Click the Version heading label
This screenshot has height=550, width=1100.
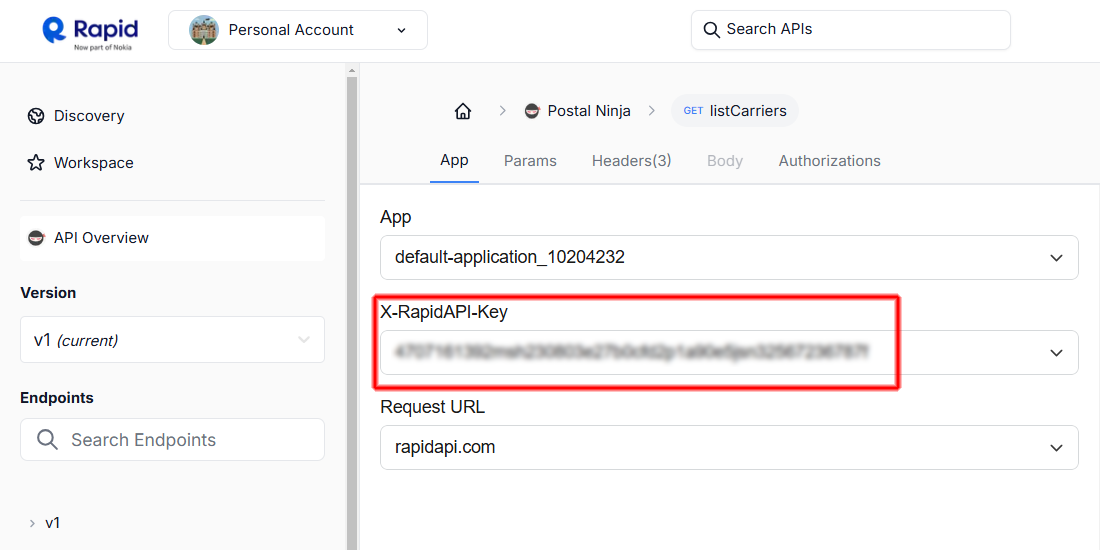(48, 293)
